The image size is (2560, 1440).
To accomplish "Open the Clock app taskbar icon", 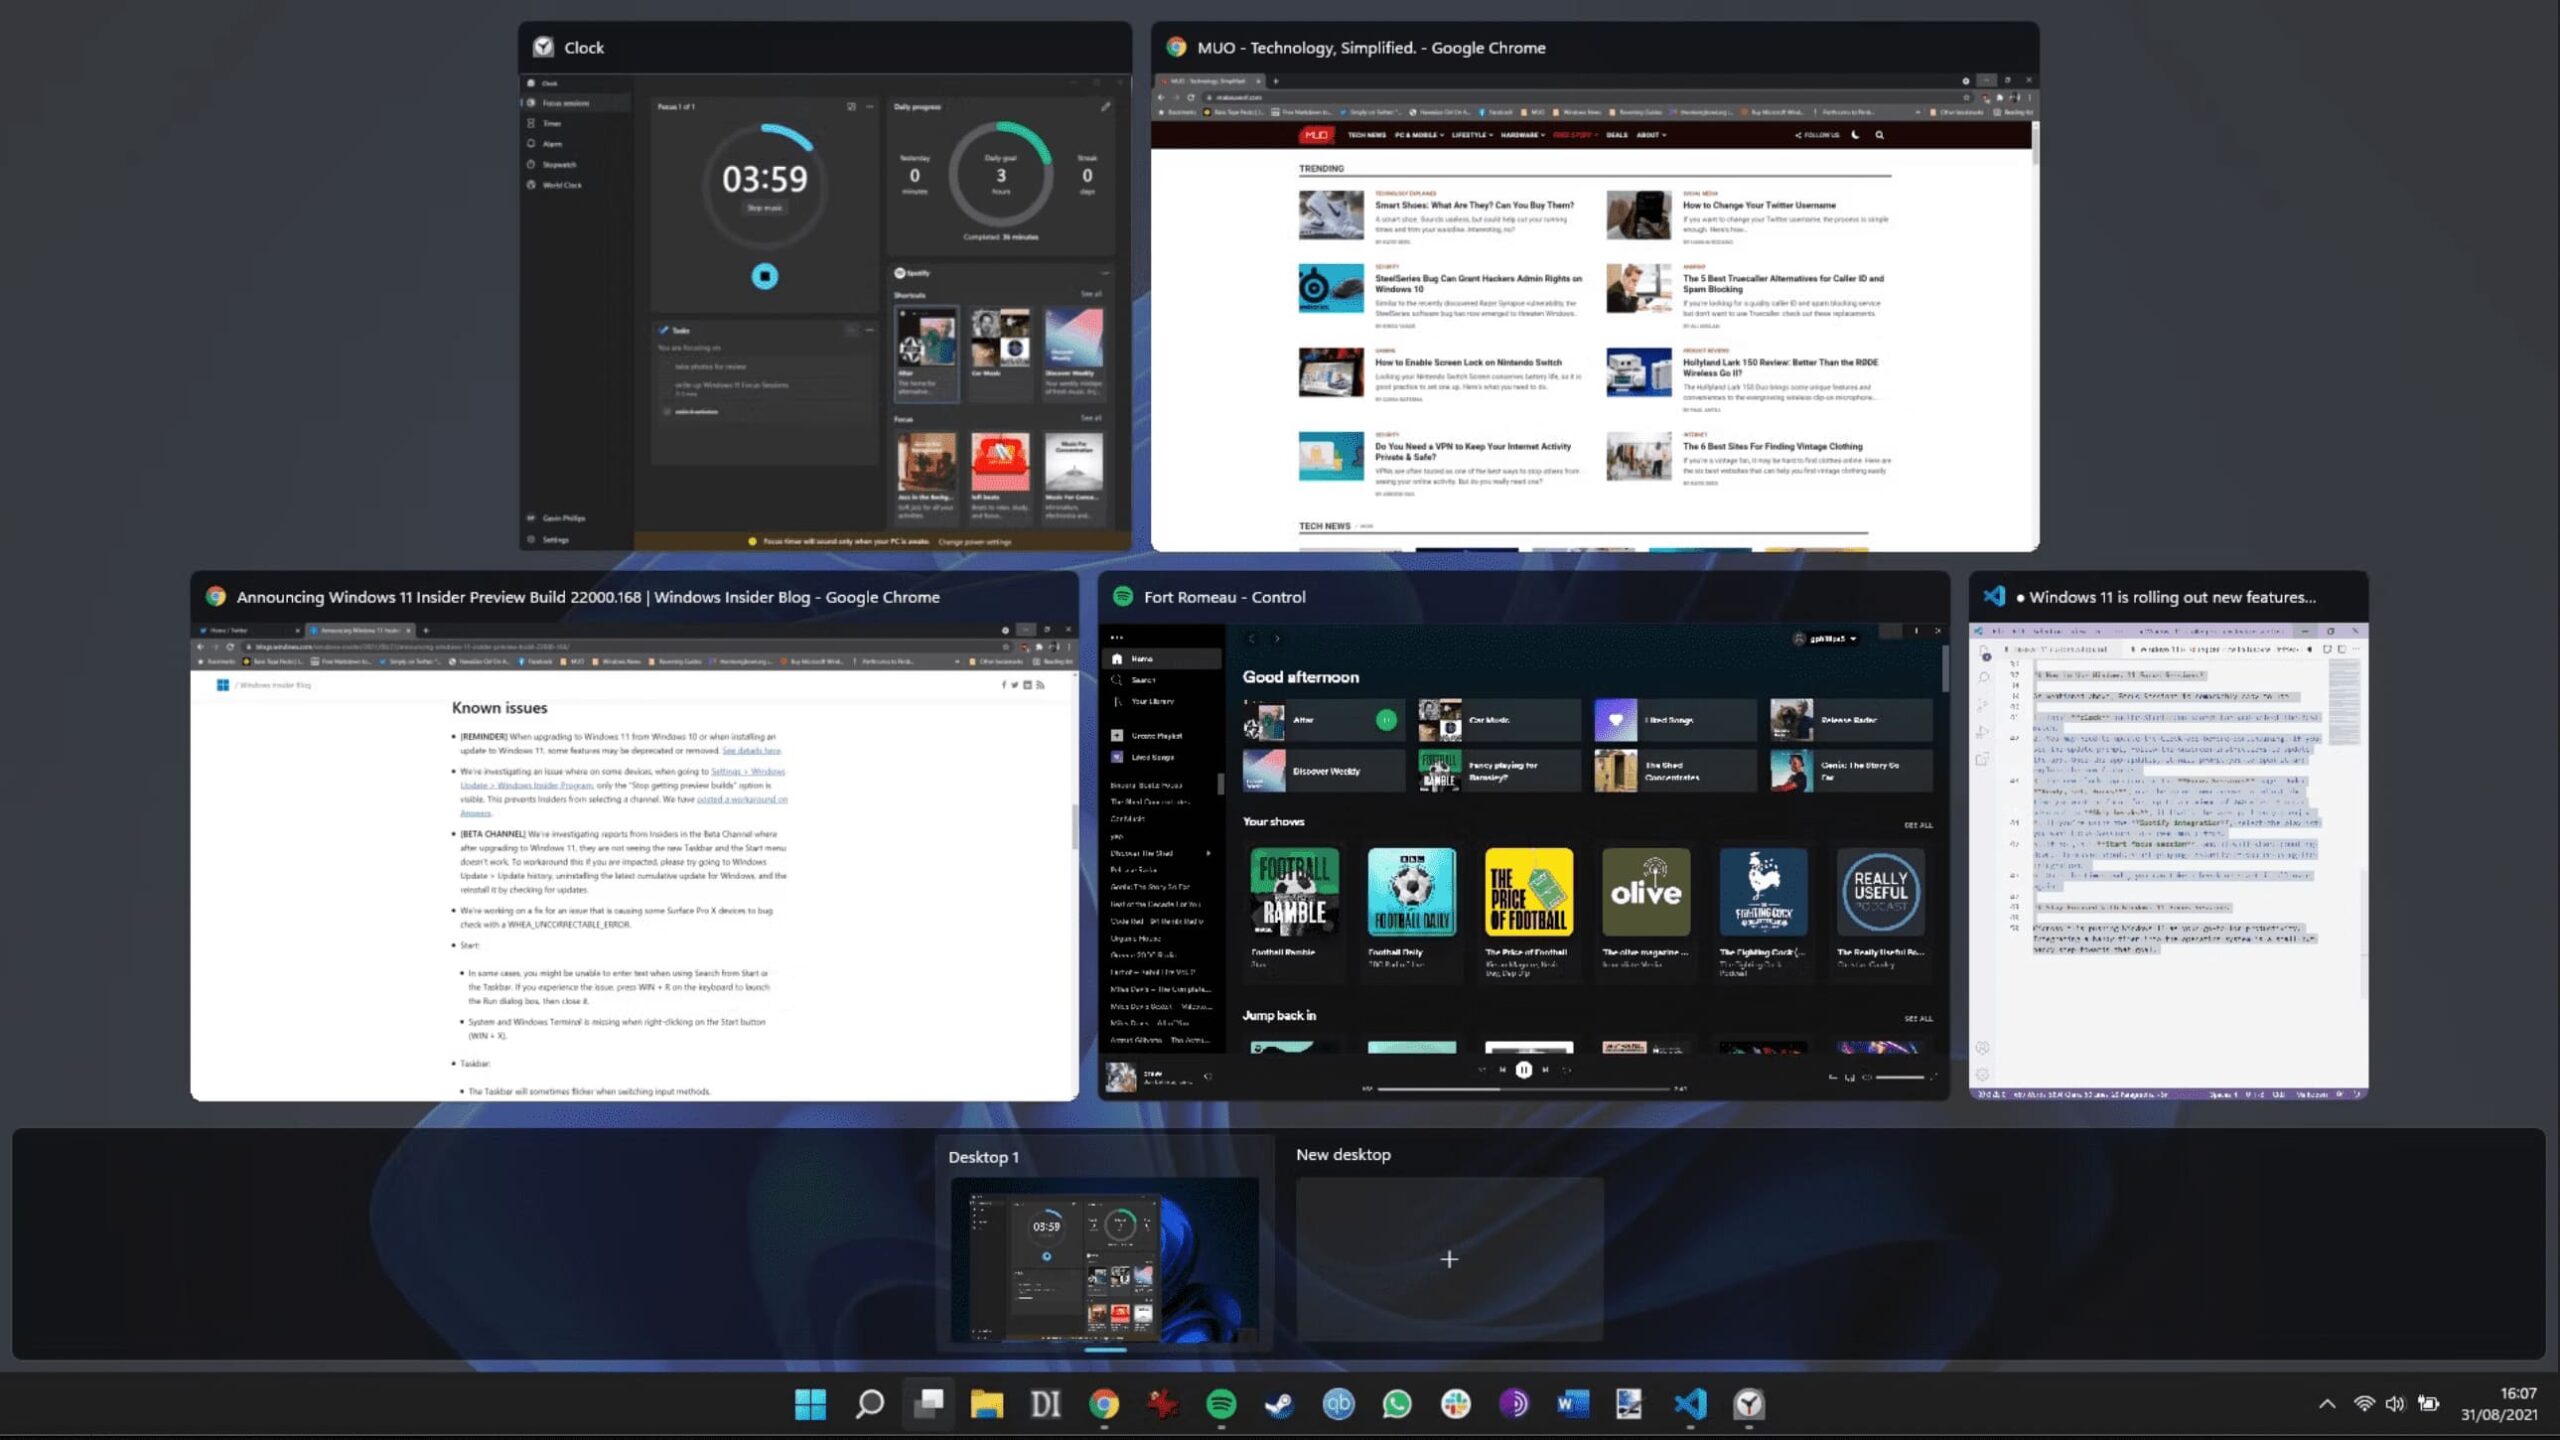I will [x=1748, y=1404].
